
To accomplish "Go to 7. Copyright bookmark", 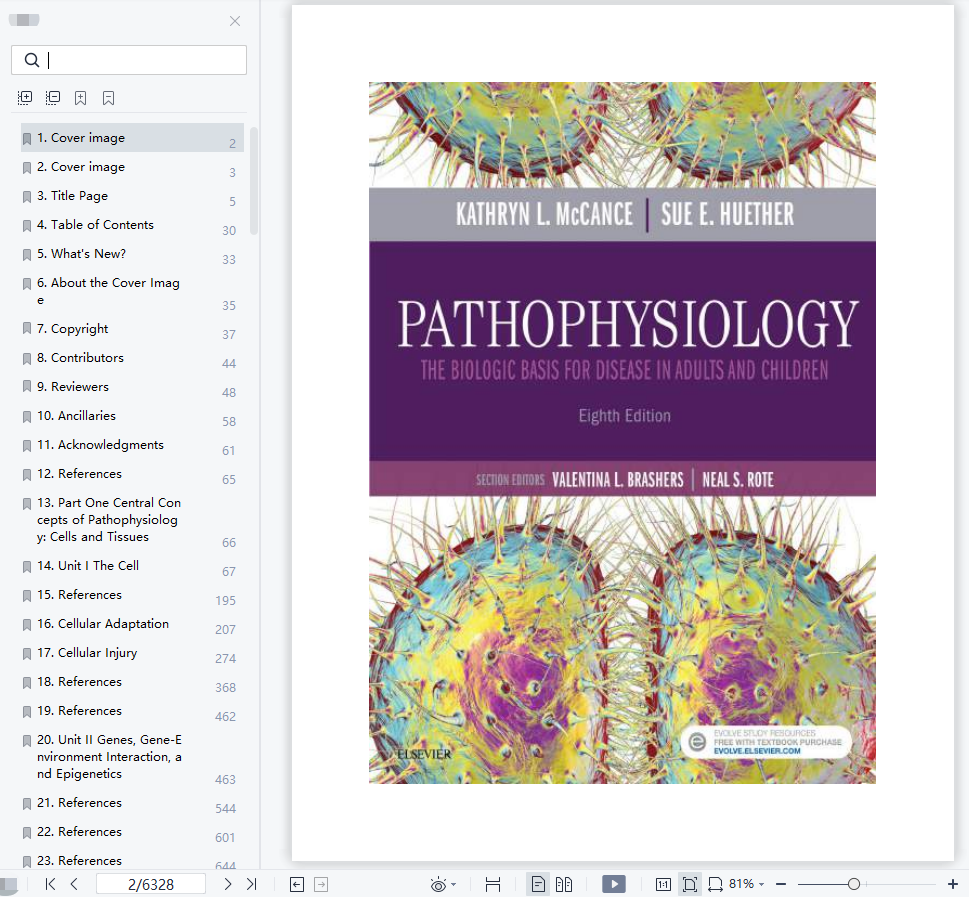I will tap(132, 329).
